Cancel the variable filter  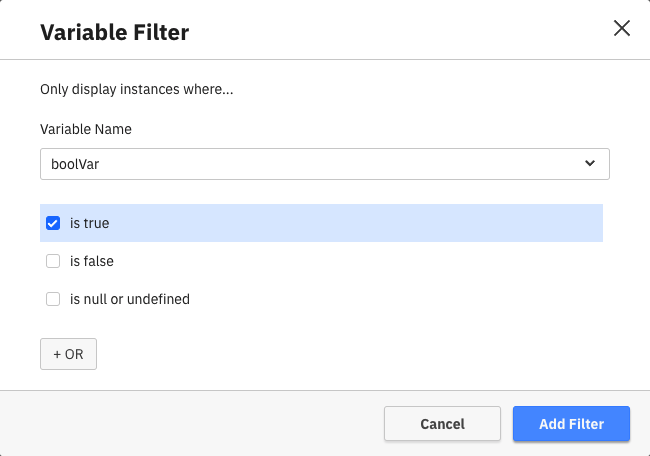pos(442,424)
